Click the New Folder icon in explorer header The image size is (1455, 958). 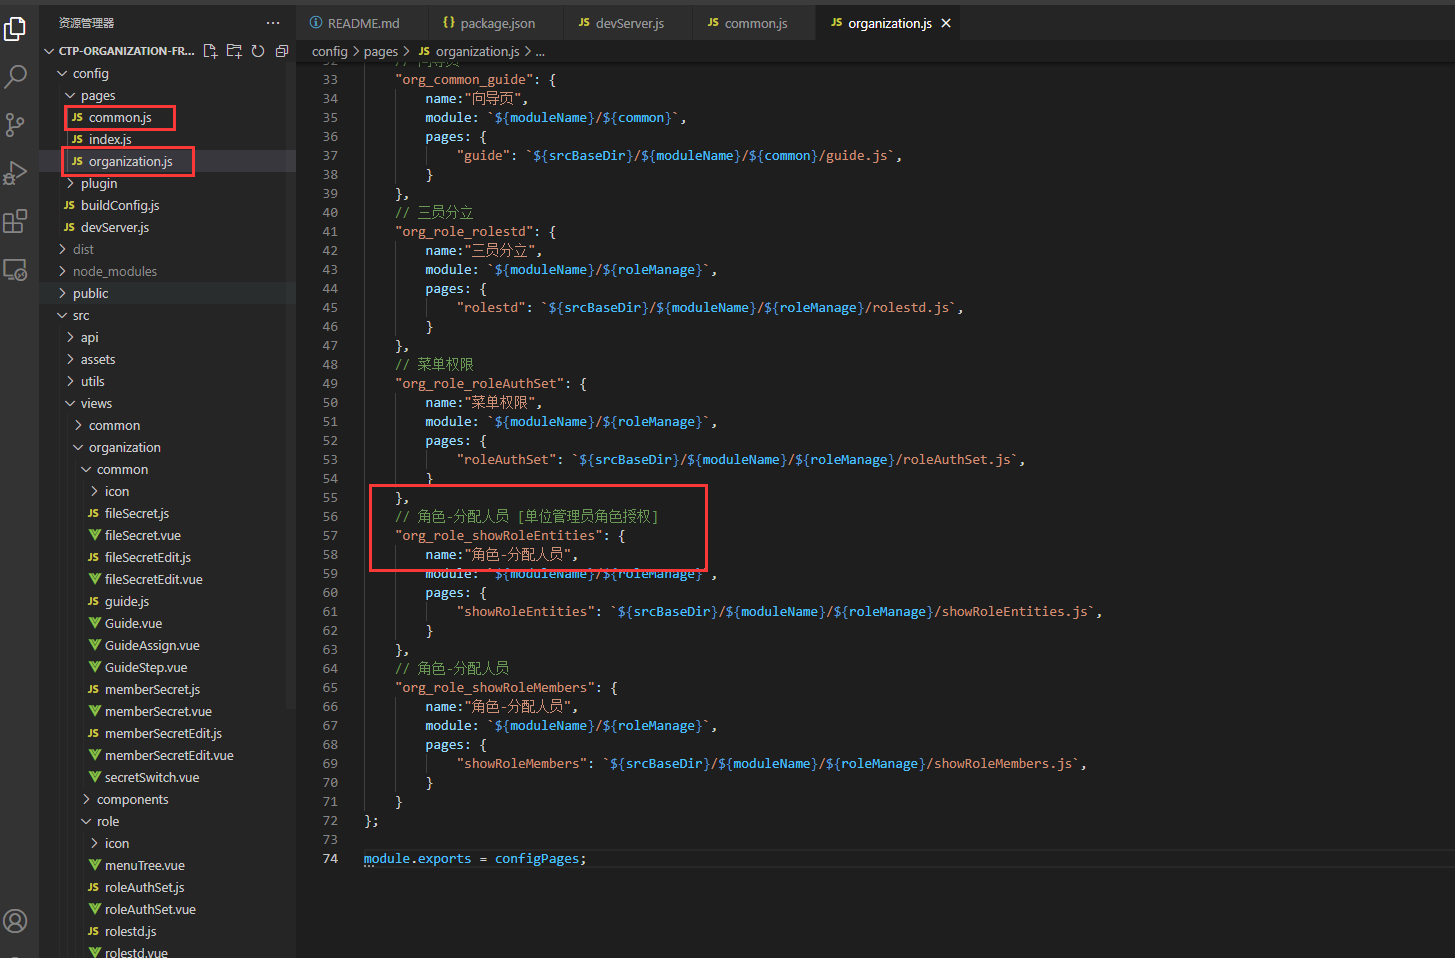click(x=234, y=51)
